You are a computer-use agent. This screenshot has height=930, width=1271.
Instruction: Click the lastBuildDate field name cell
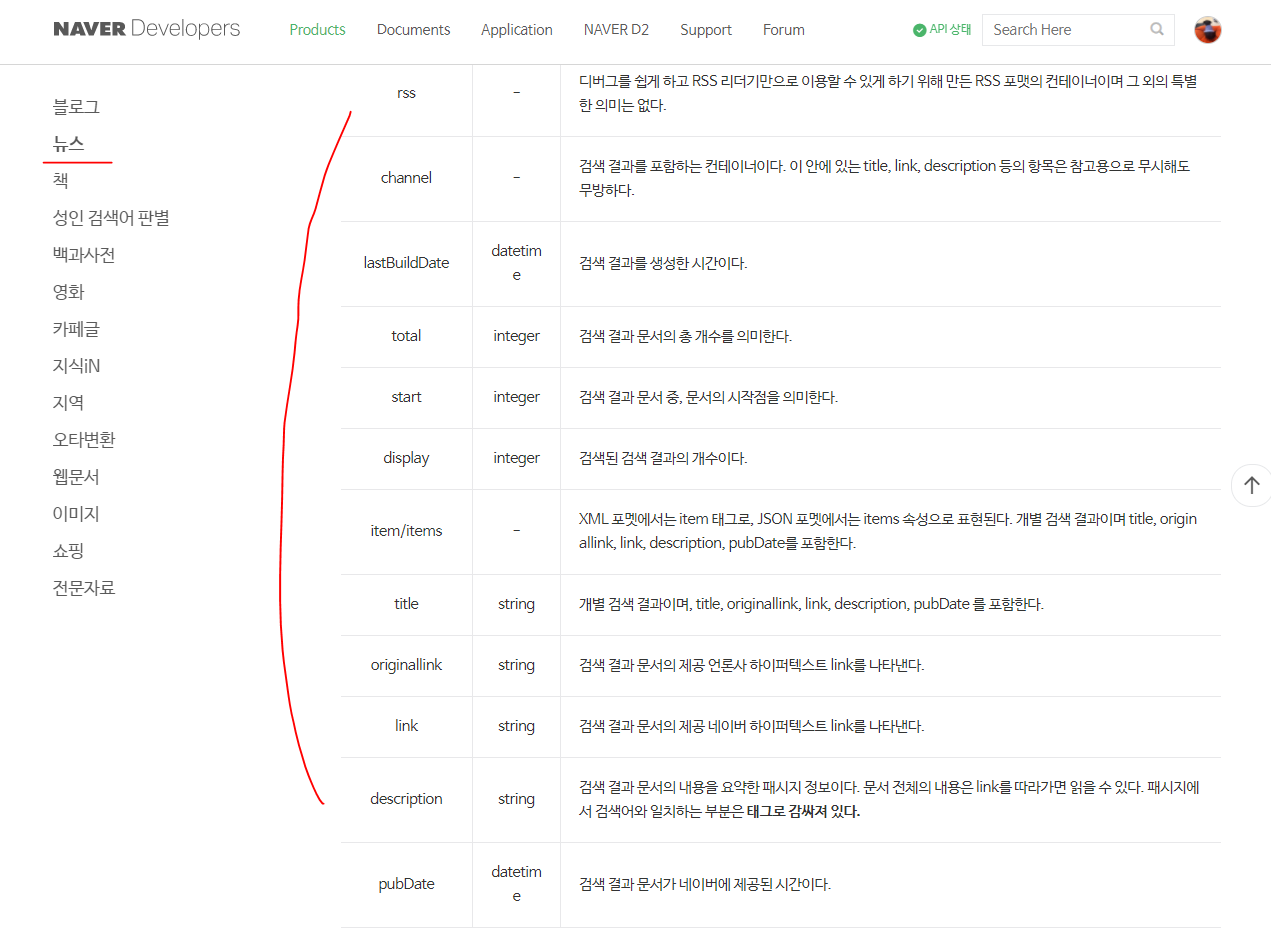click(406, 263)
